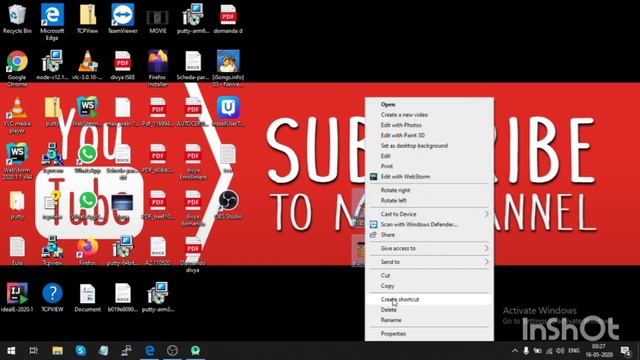The width and height of the screenshot is (640, 360).
Task: Select the VLC media player shortcut
Action: [17, 115]
